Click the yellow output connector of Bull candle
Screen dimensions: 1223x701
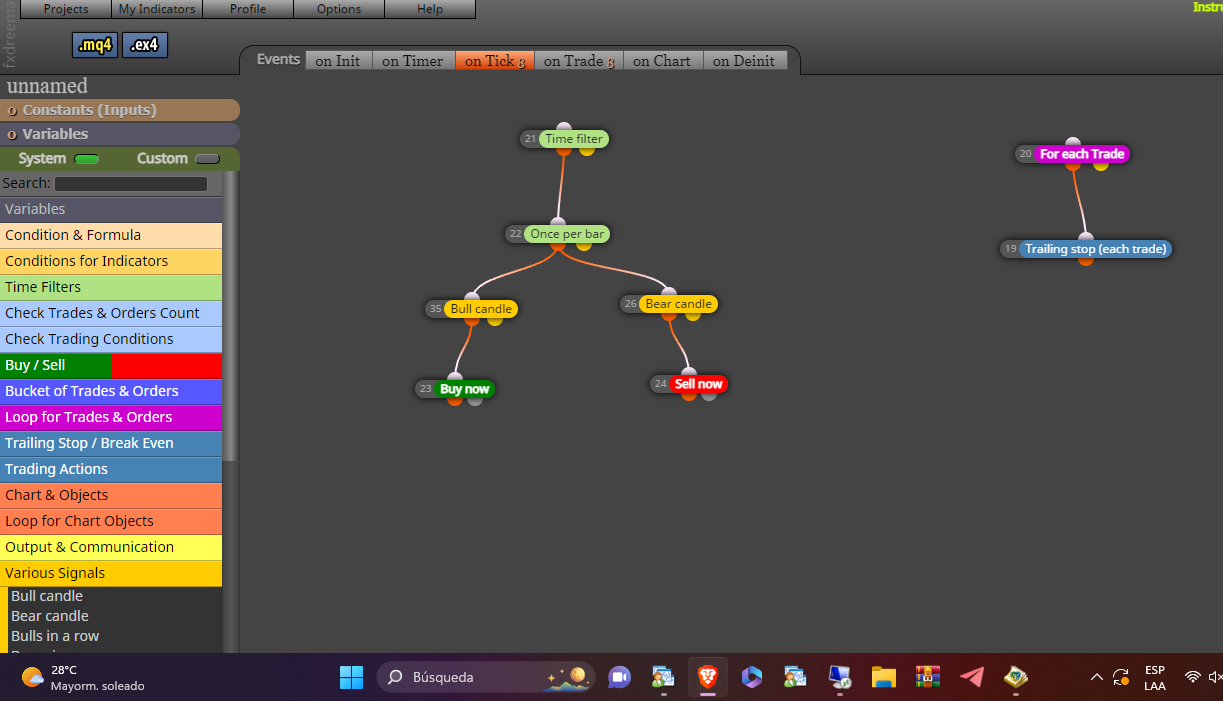coord(494,320)
